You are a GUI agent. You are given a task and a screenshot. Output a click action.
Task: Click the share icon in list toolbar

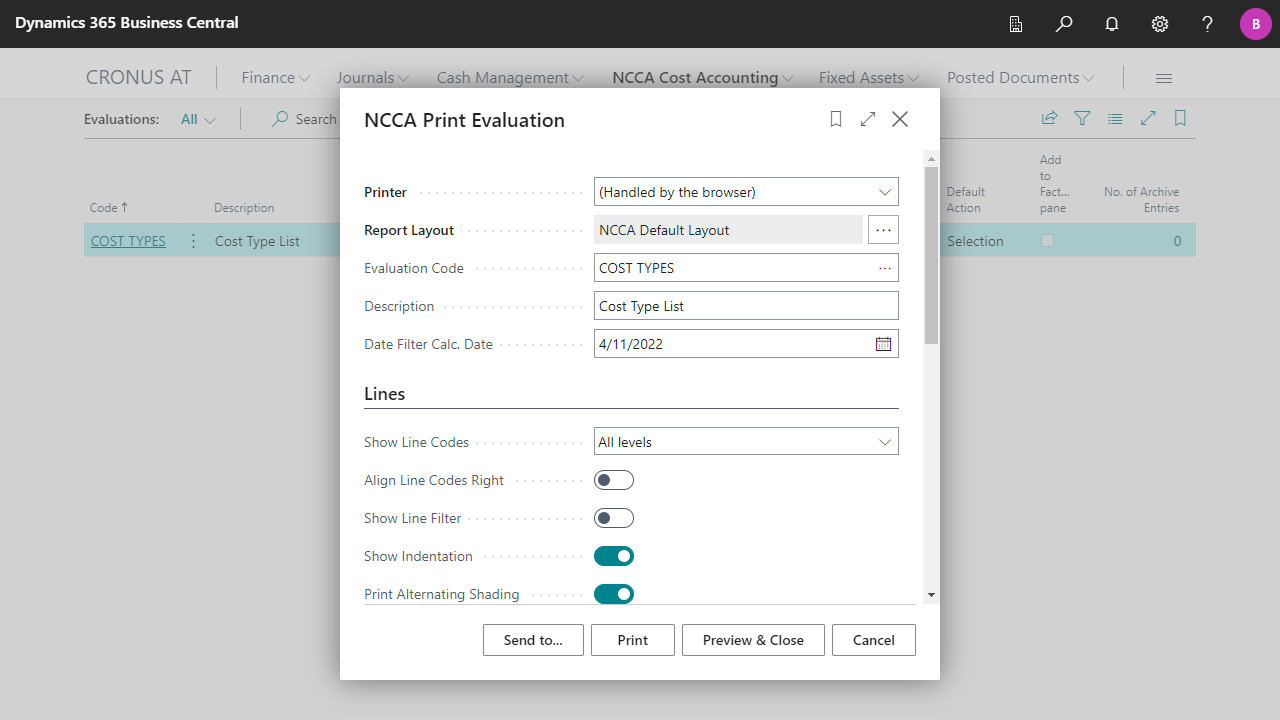point(1049,118)
